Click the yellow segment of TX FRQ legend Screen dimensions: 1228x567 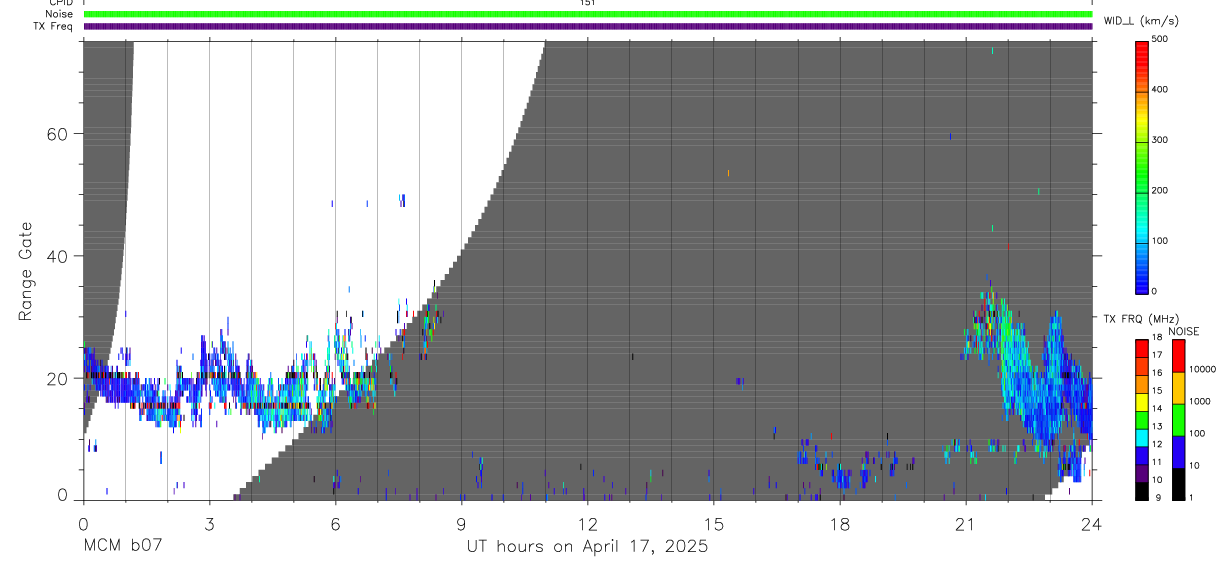point(1142,402)
